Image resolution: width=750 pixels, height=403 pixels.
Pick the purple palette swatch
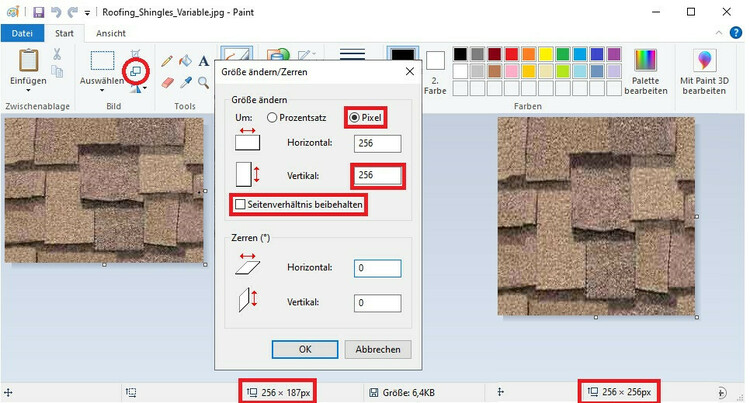click(614, 54)
